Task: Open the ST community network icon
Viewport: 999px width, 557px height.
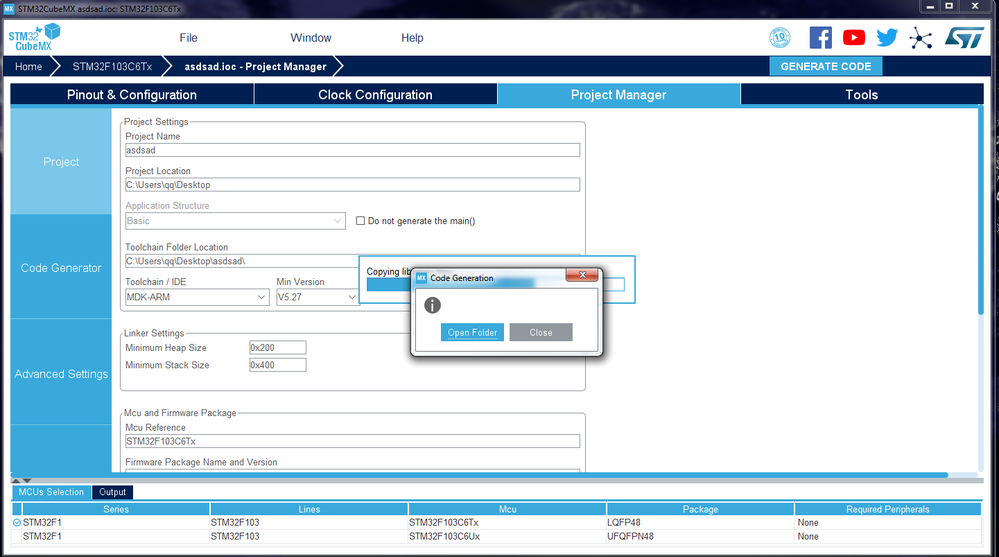Action: (921, 38)
